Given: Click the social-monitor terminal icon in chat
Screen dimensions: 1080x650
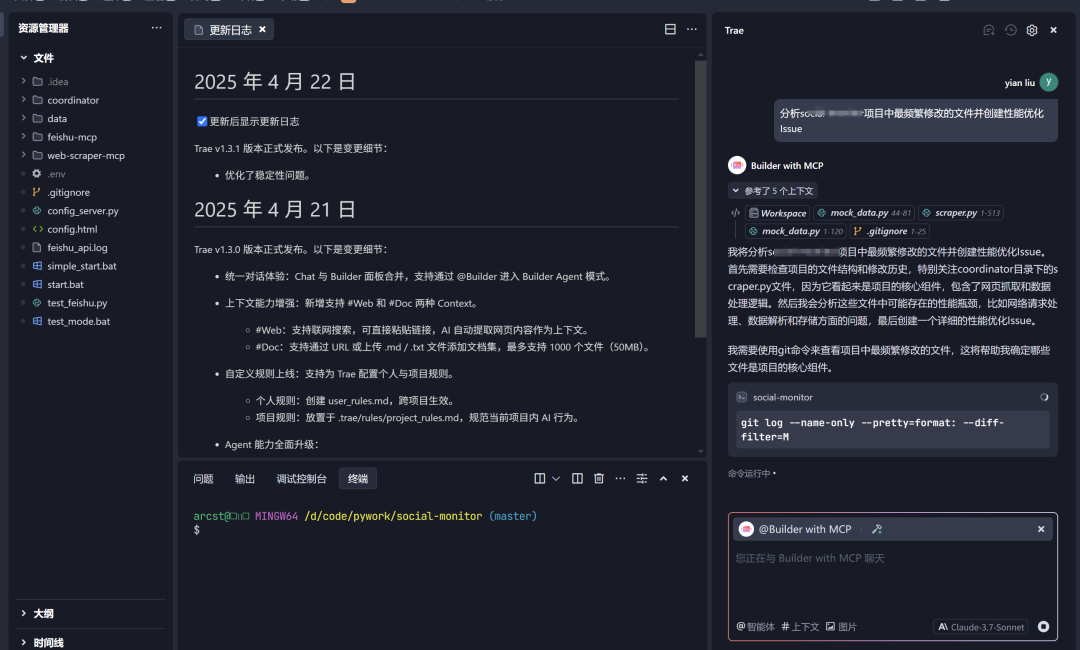Looking at the screenshot, I should click(x=742, y=397).
